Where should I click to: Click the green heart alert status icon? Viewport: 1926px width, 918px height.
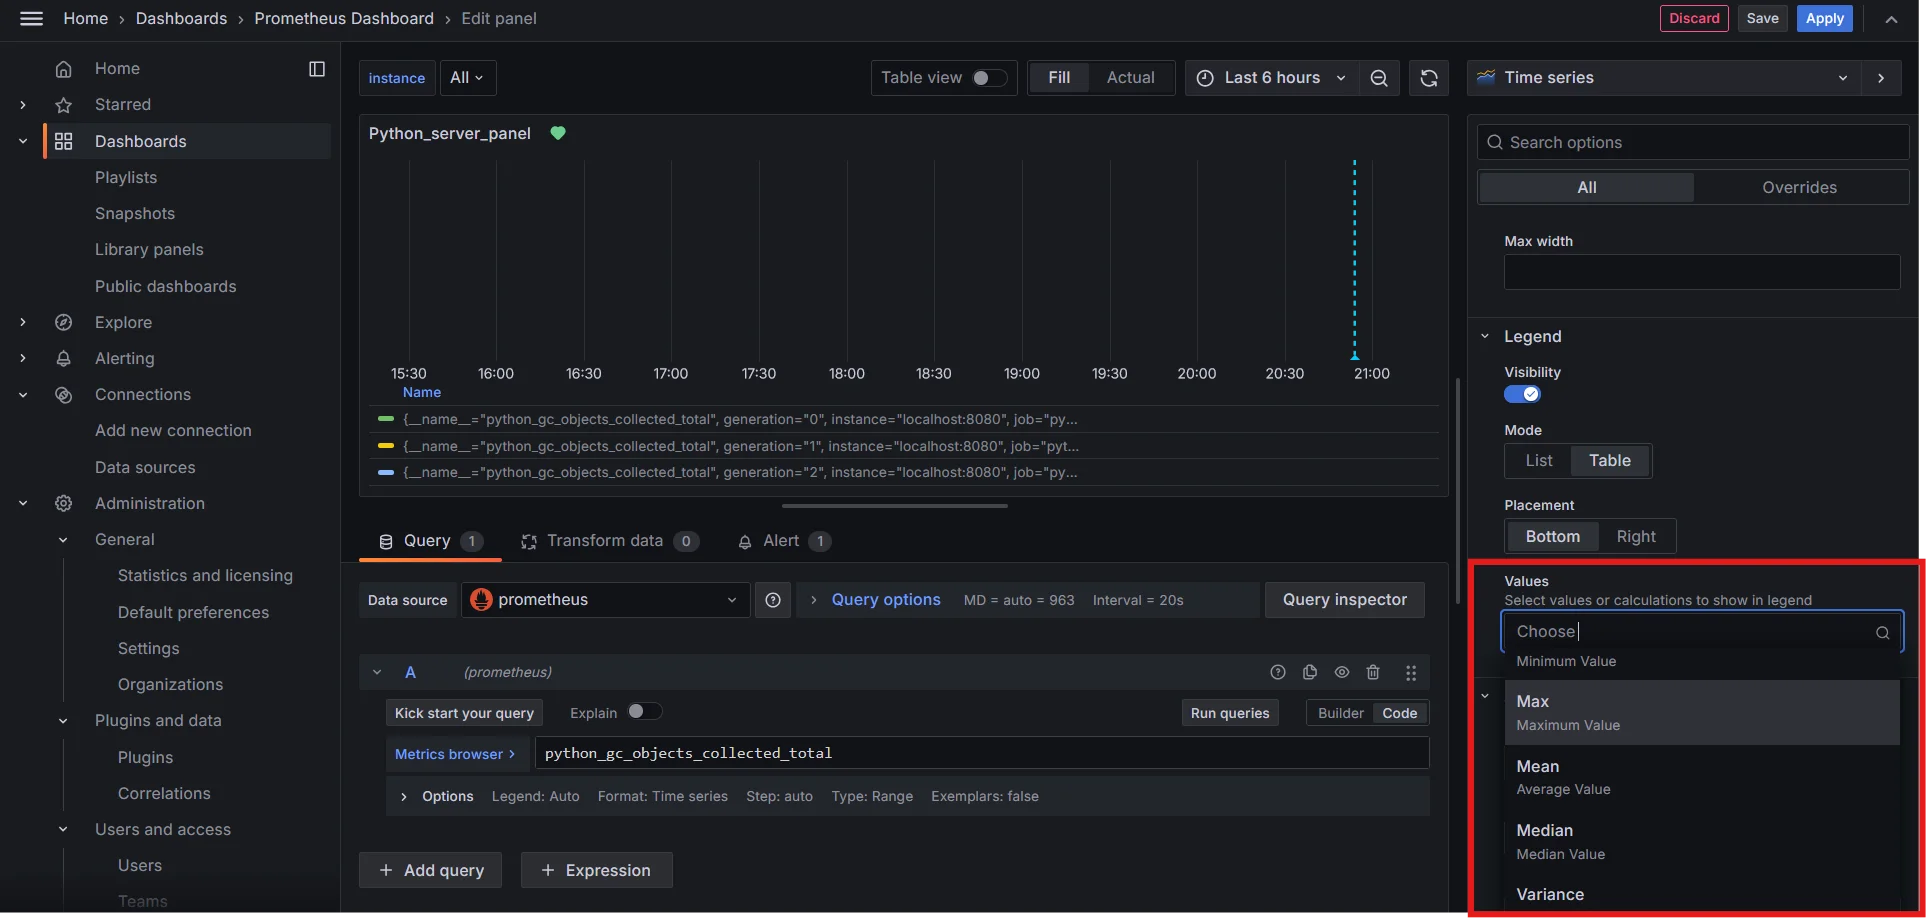[x=558, y=133]
